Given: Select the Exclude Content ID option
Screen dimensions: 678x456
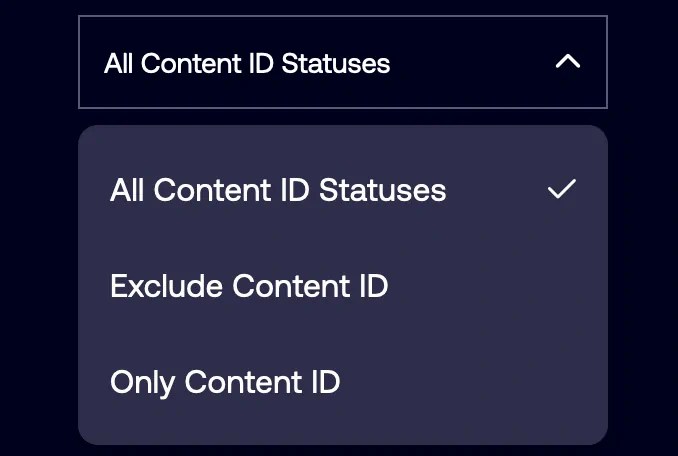Looking at the screenshot, I should point(249,286).
